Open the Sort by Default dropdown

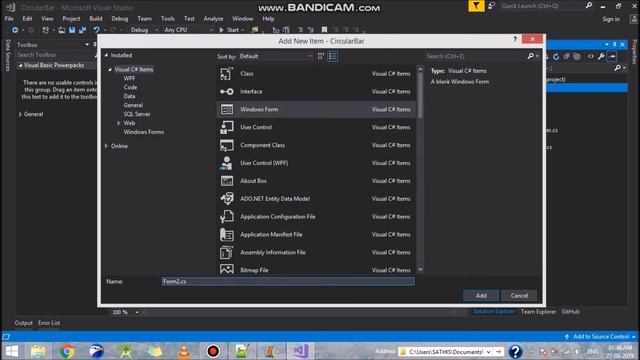[x=276, y=56]
